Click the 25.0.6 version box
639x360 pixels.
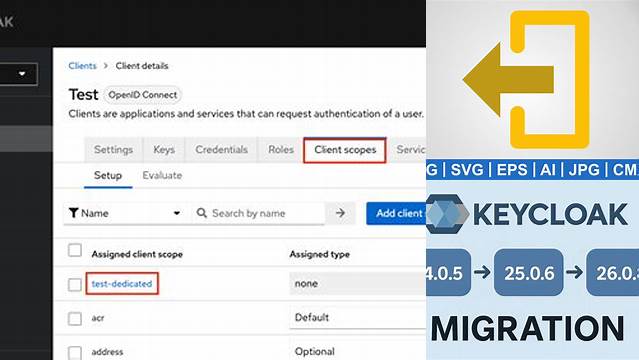[x=529, y=273]
